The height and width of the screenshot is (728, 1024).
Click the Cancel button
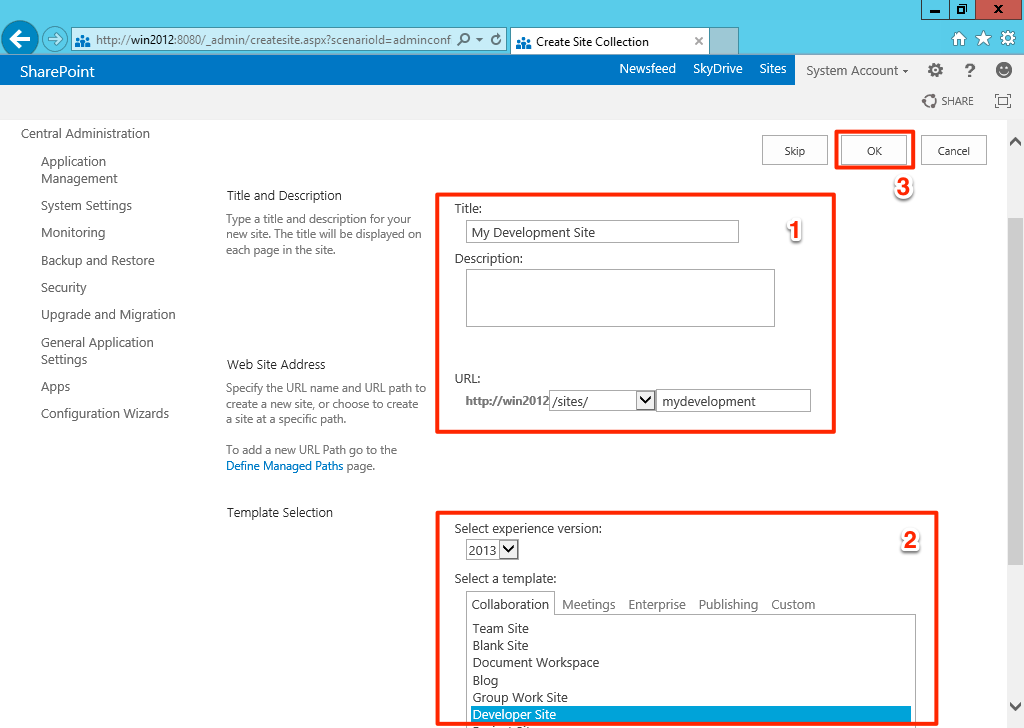953,150
